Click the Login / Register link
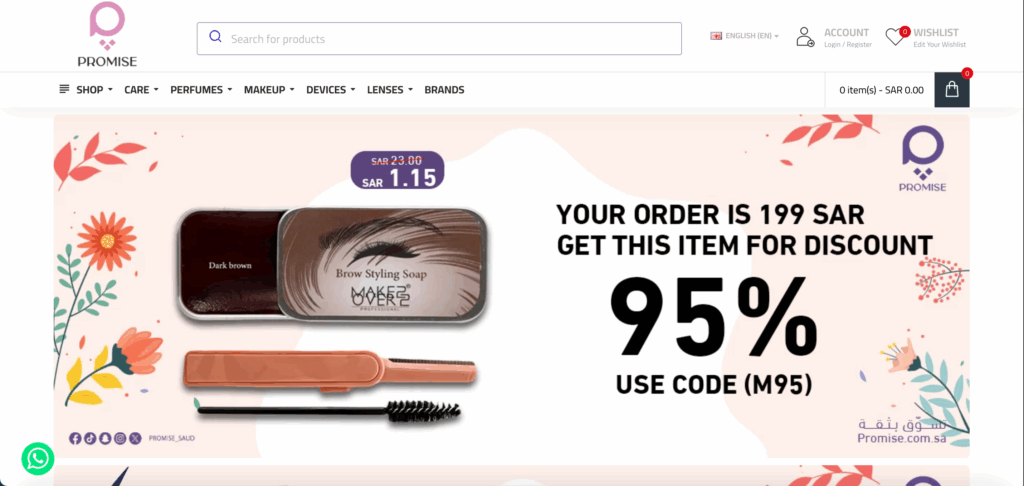The height and width of the screenshot is (486, 1024). pyautogui.click(x=848, y=44)
